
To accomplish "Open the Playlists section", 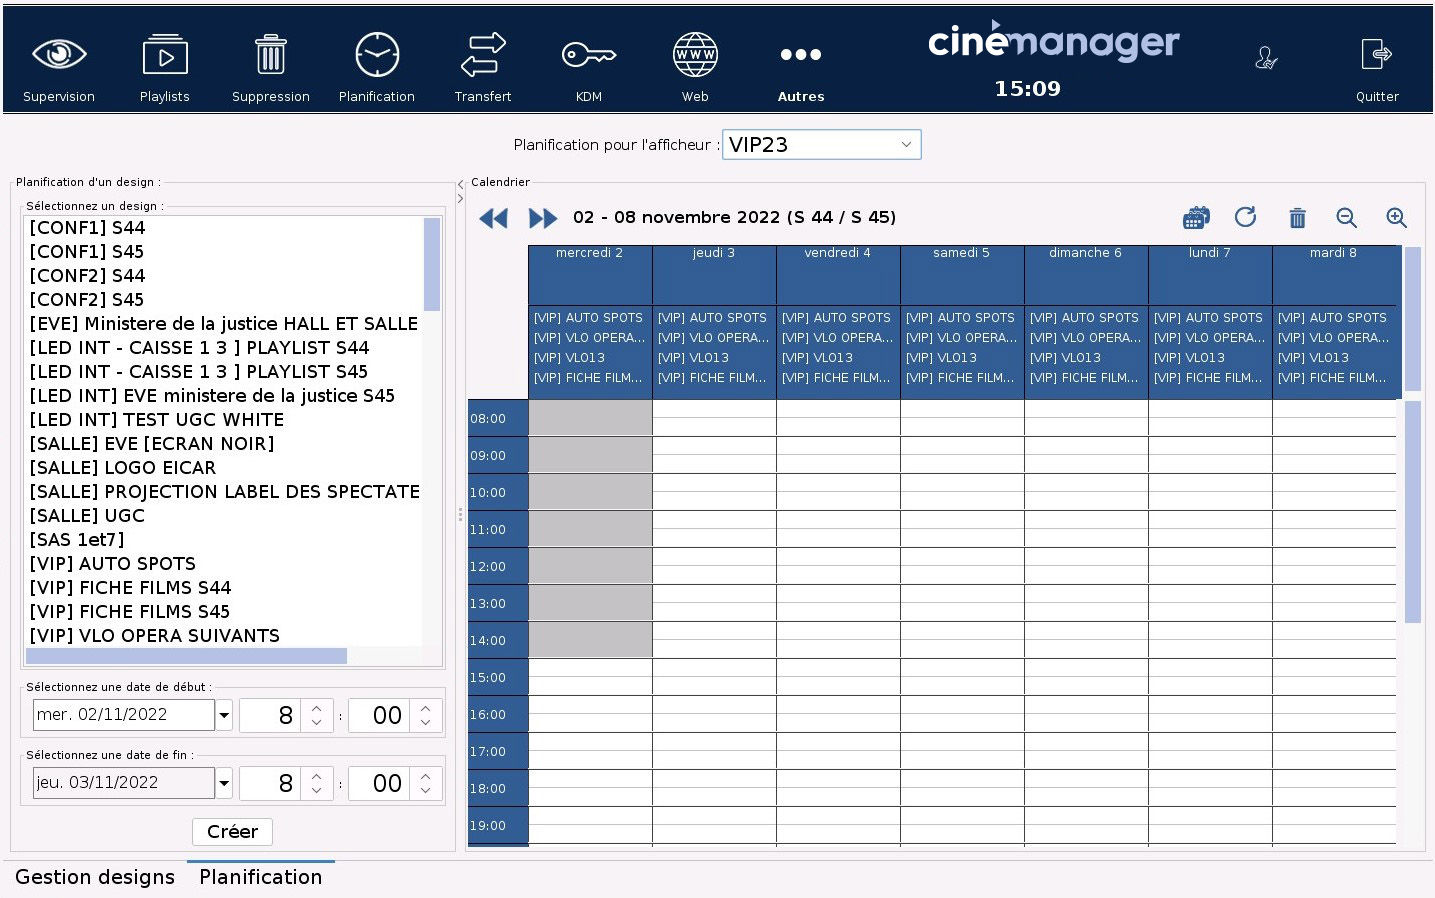I will tap(165, 56).
